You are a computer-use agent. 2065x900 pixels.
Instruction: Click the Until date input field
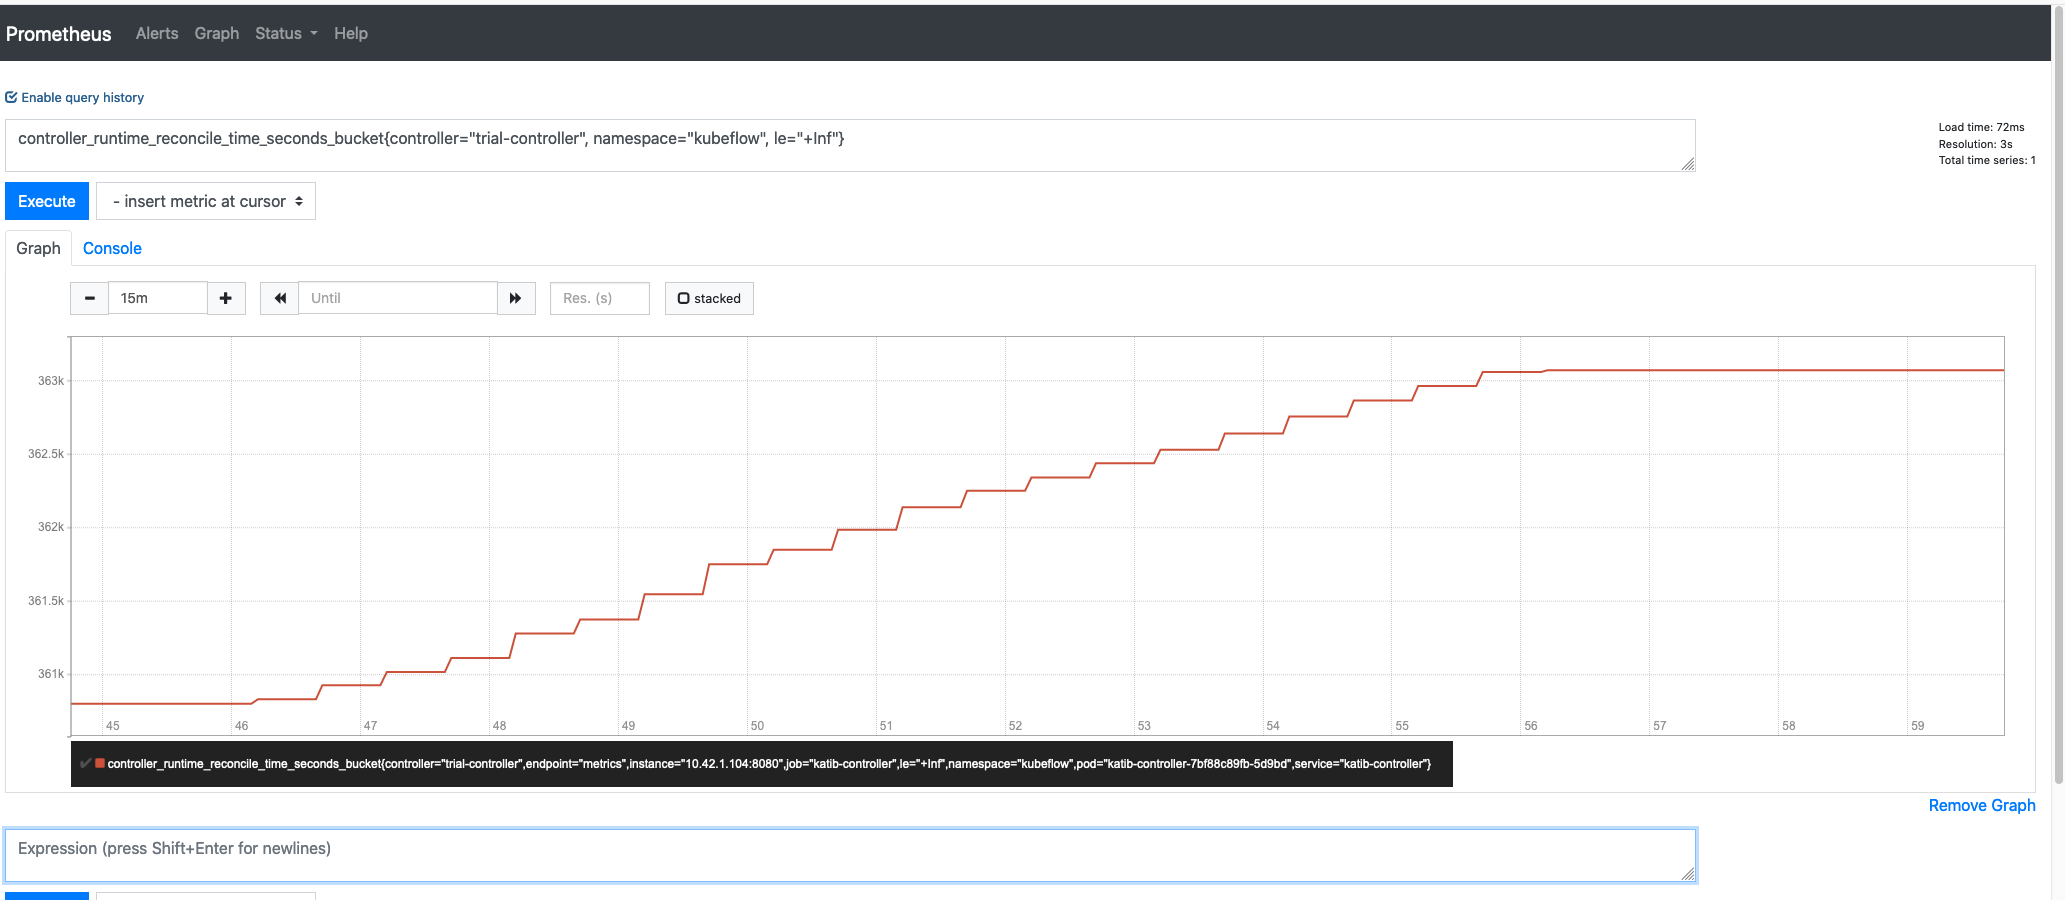tap(397, 297)
